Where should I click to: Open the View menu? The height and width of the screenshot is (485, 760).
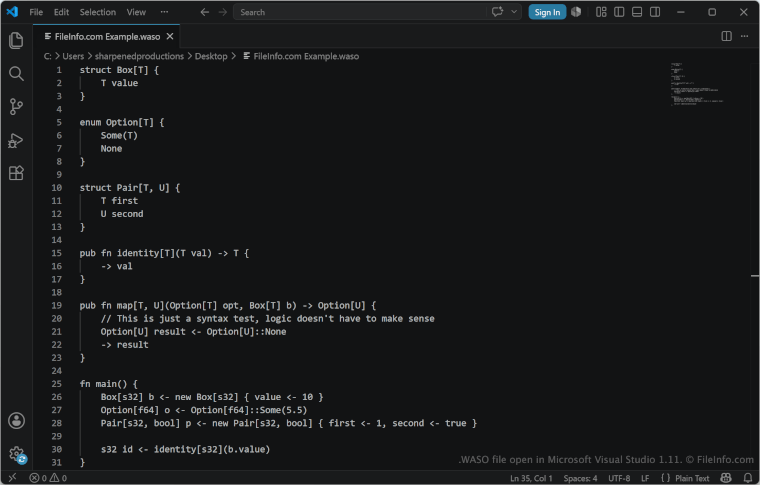(136, 12)
